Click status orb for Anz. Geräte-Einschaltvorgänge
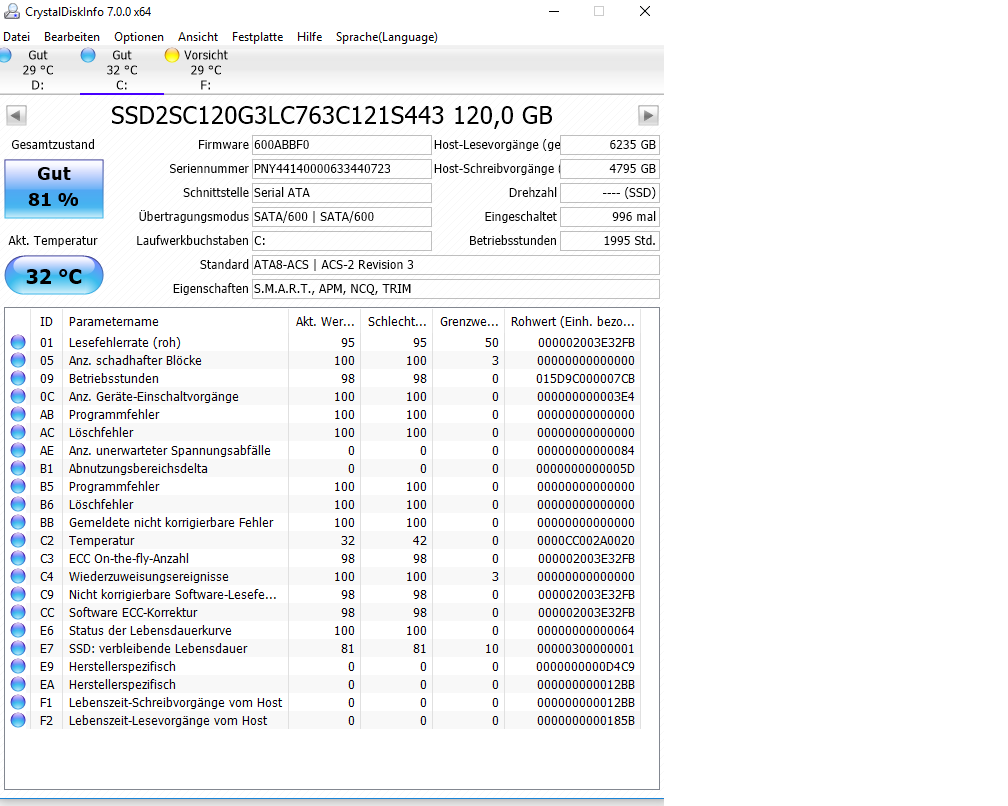Screen dimensions: 1008x806 point(18,397)
